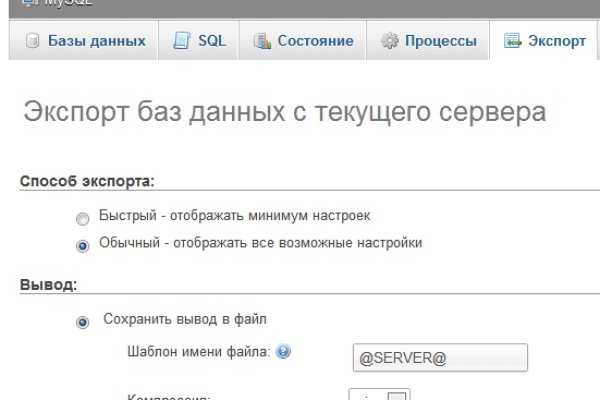Click the gear icon beside Процессы
600x400 pixels.
pyautogui.click(x=388, y=42)
